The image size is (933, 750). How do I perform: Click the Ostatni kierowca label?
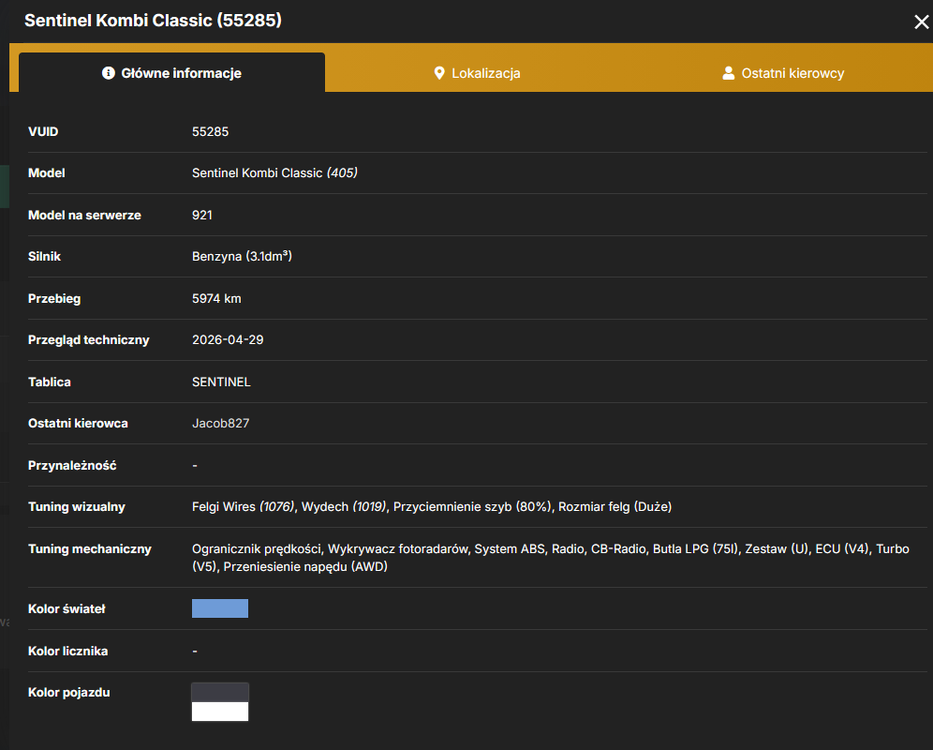click(78, 423)
